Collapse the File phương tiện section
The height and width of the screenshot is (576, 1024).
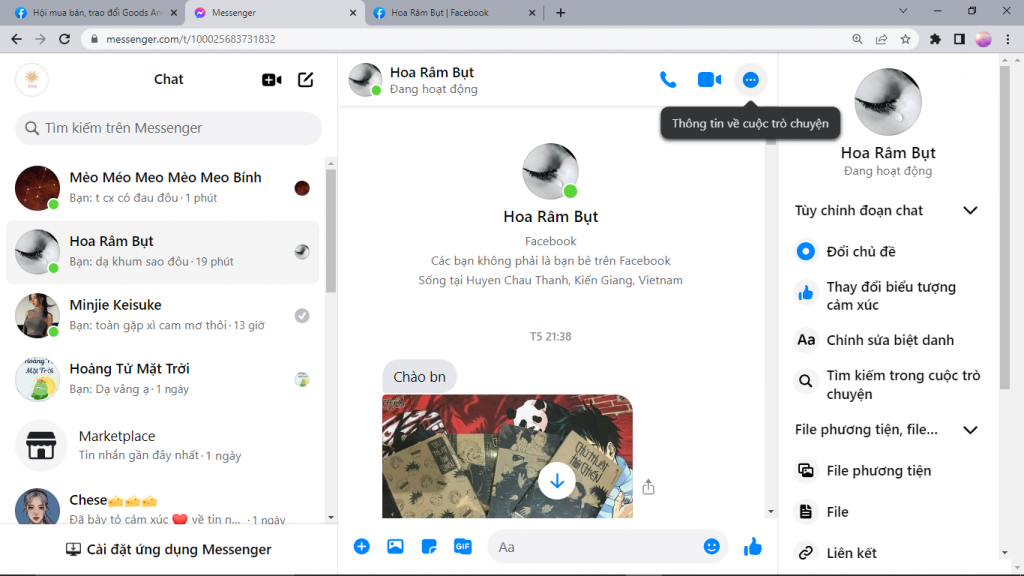point(969,430)
